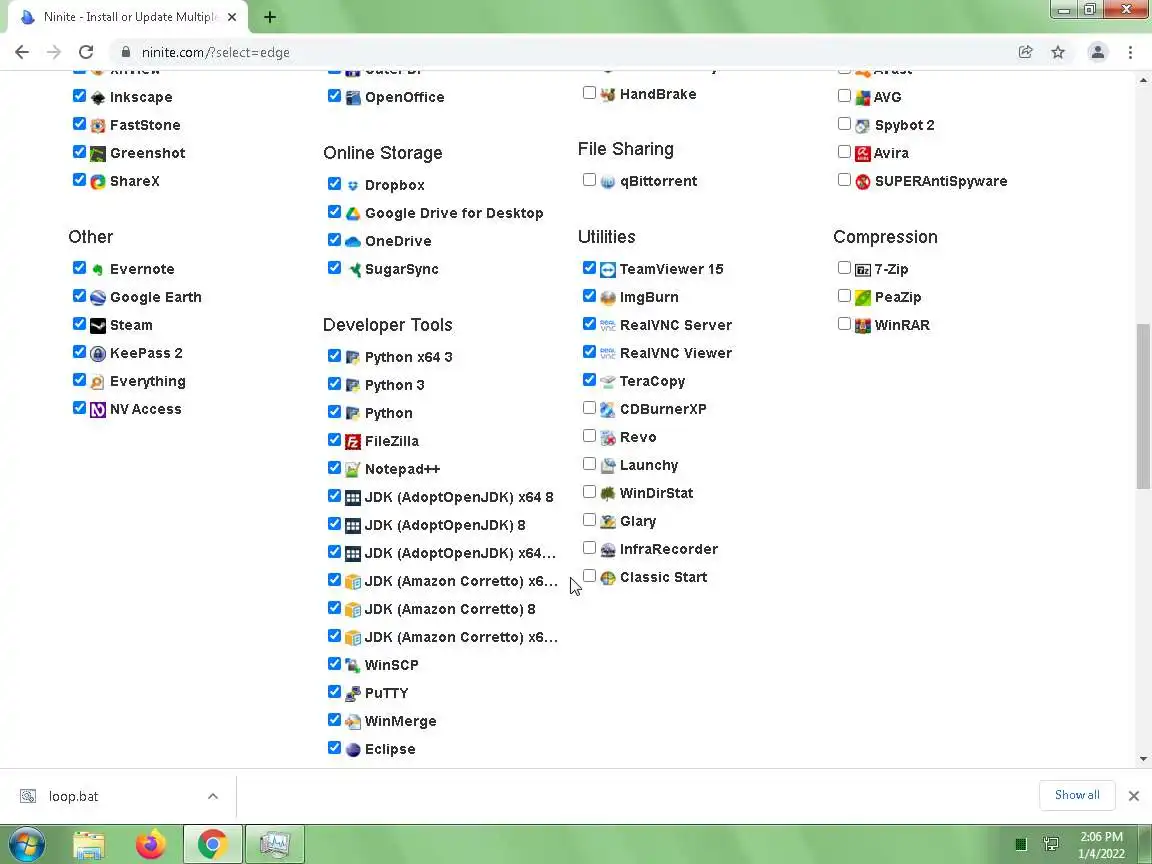The image size is (1152, 864).
Task: Check the Avira checkbox
Action: 844,152
